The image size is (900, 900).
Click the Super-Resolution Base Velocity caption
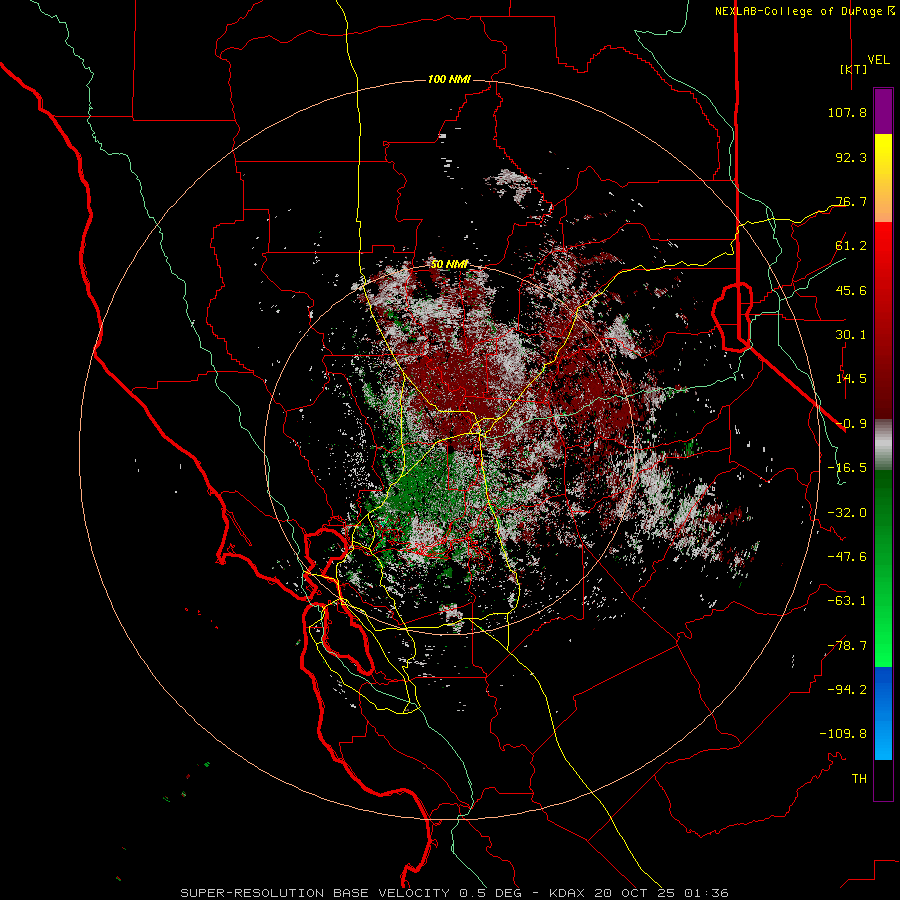[x=454, y=893]
